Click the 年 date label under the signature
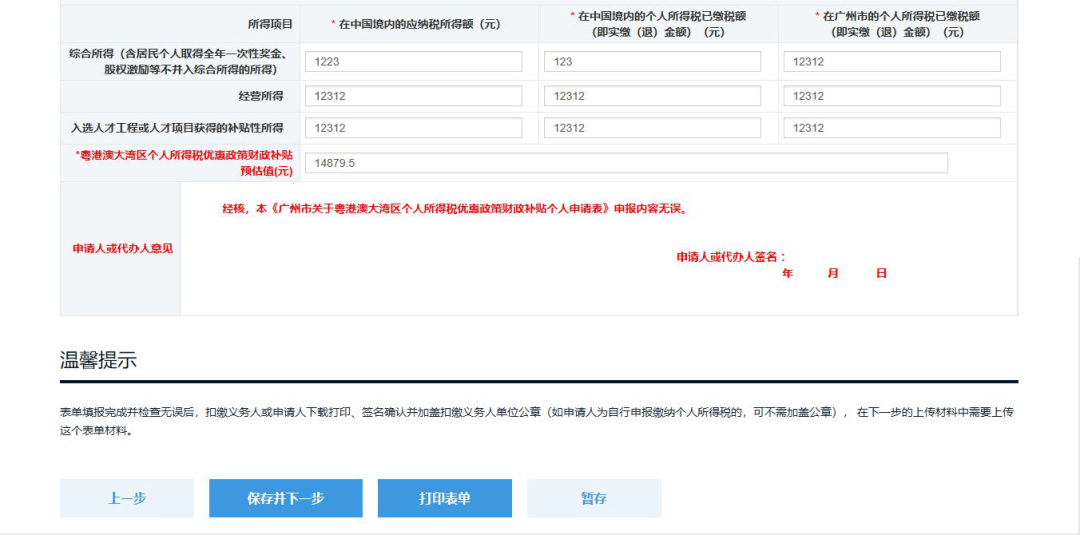The image size is (1080, 535). point(788,273)
